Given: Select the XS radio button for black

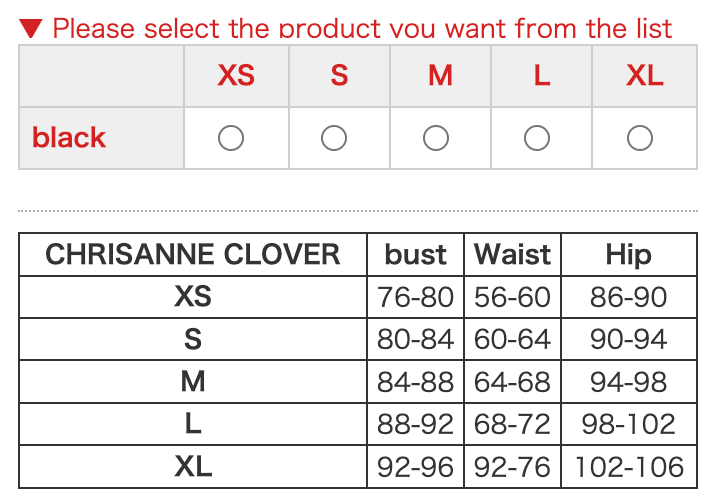Looking at the screenshot, I should (x=231, y=138).
